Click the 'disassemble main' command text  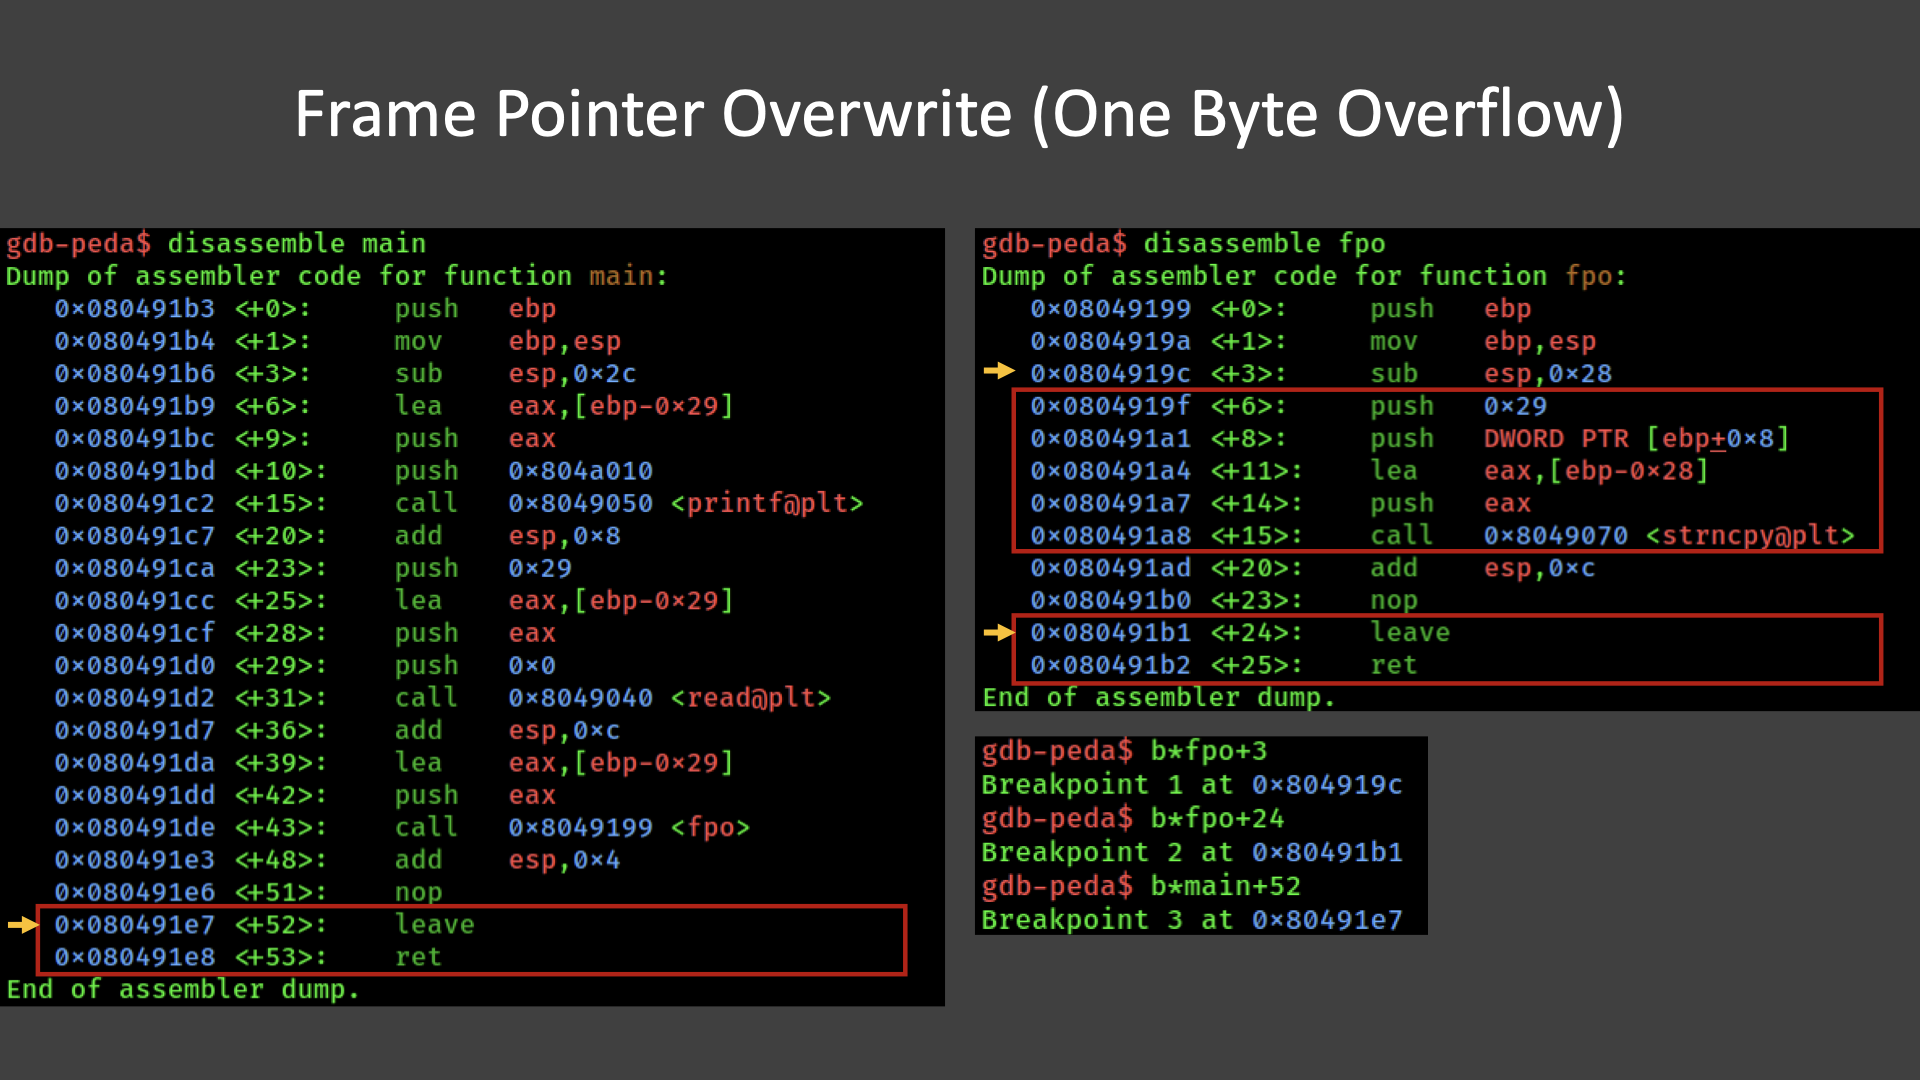pyautogui.click(x=296, y=244)
